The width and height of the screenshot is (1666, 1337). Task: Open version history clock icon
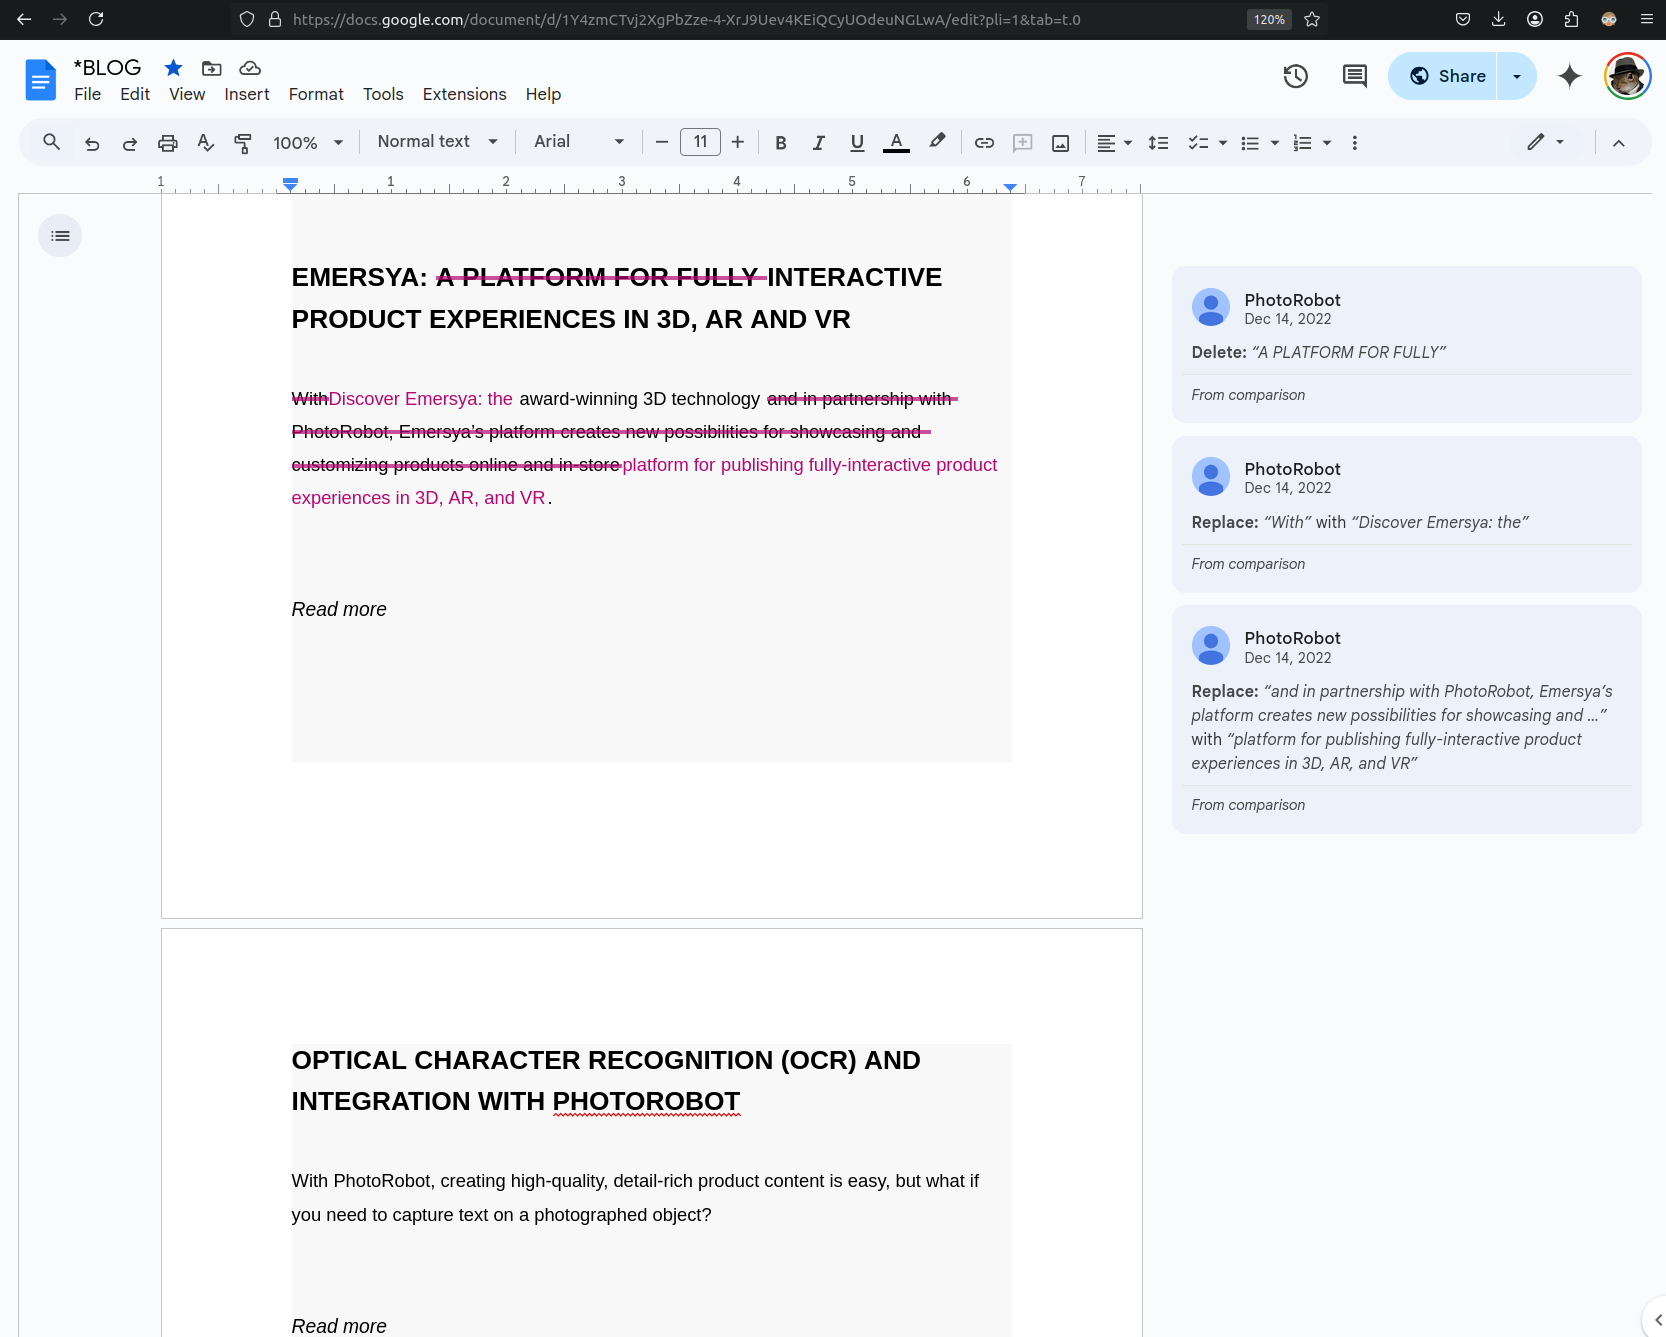(1296, 76)
